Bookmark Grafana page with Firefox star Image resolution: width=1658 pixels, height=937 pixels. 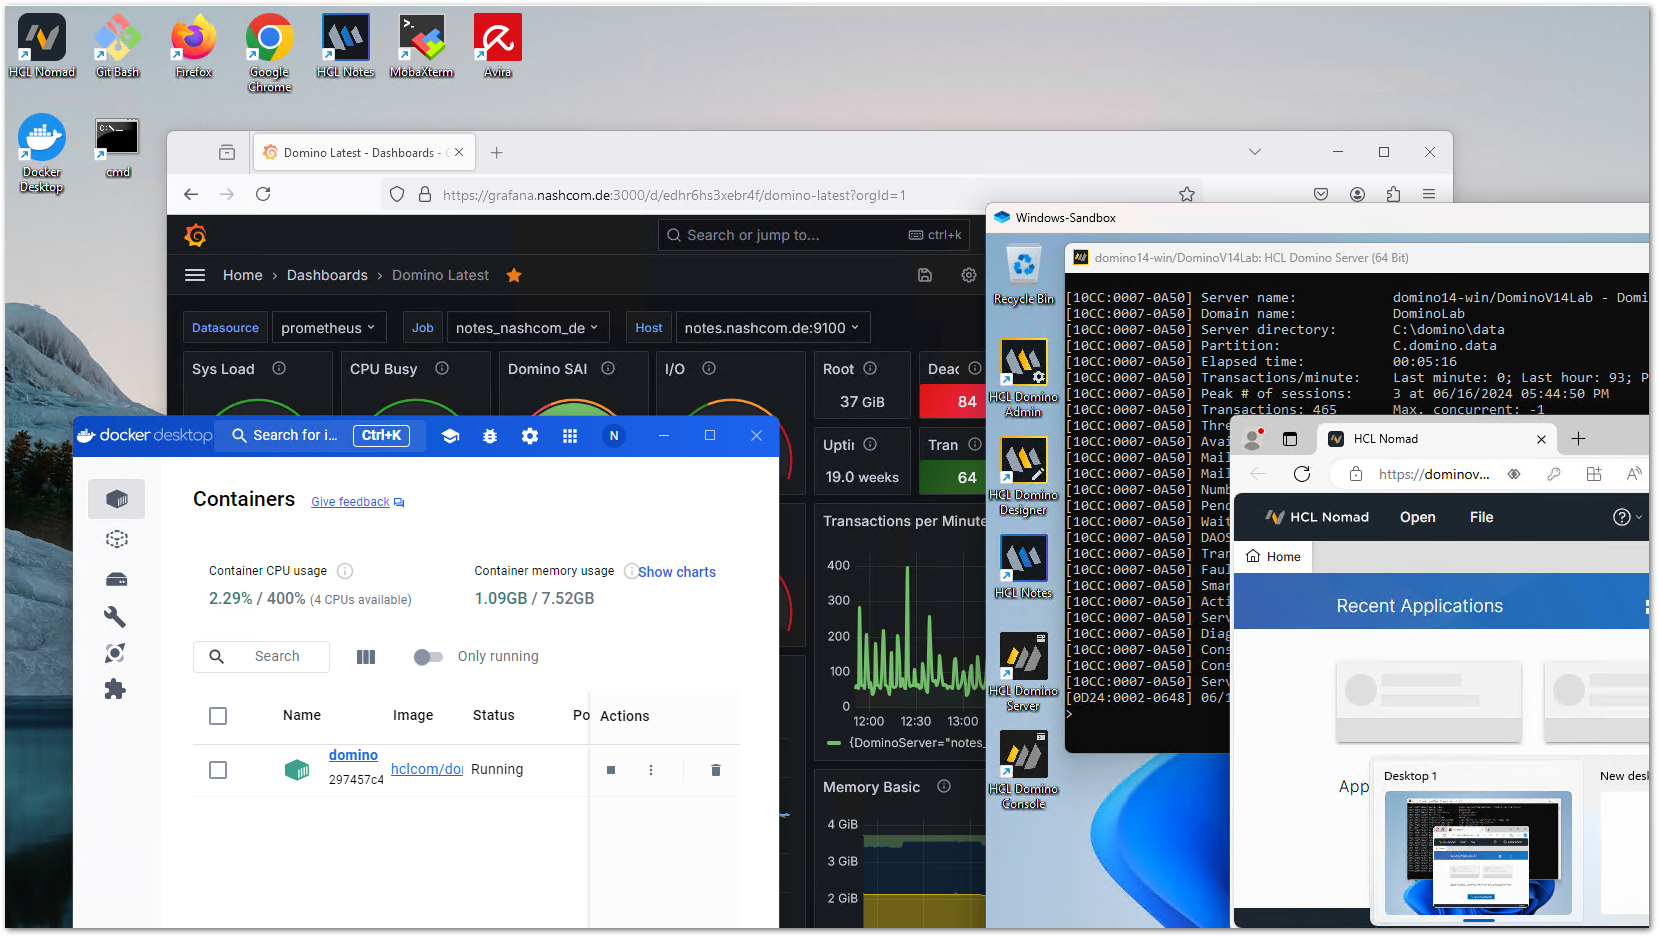pos(1187,194)
